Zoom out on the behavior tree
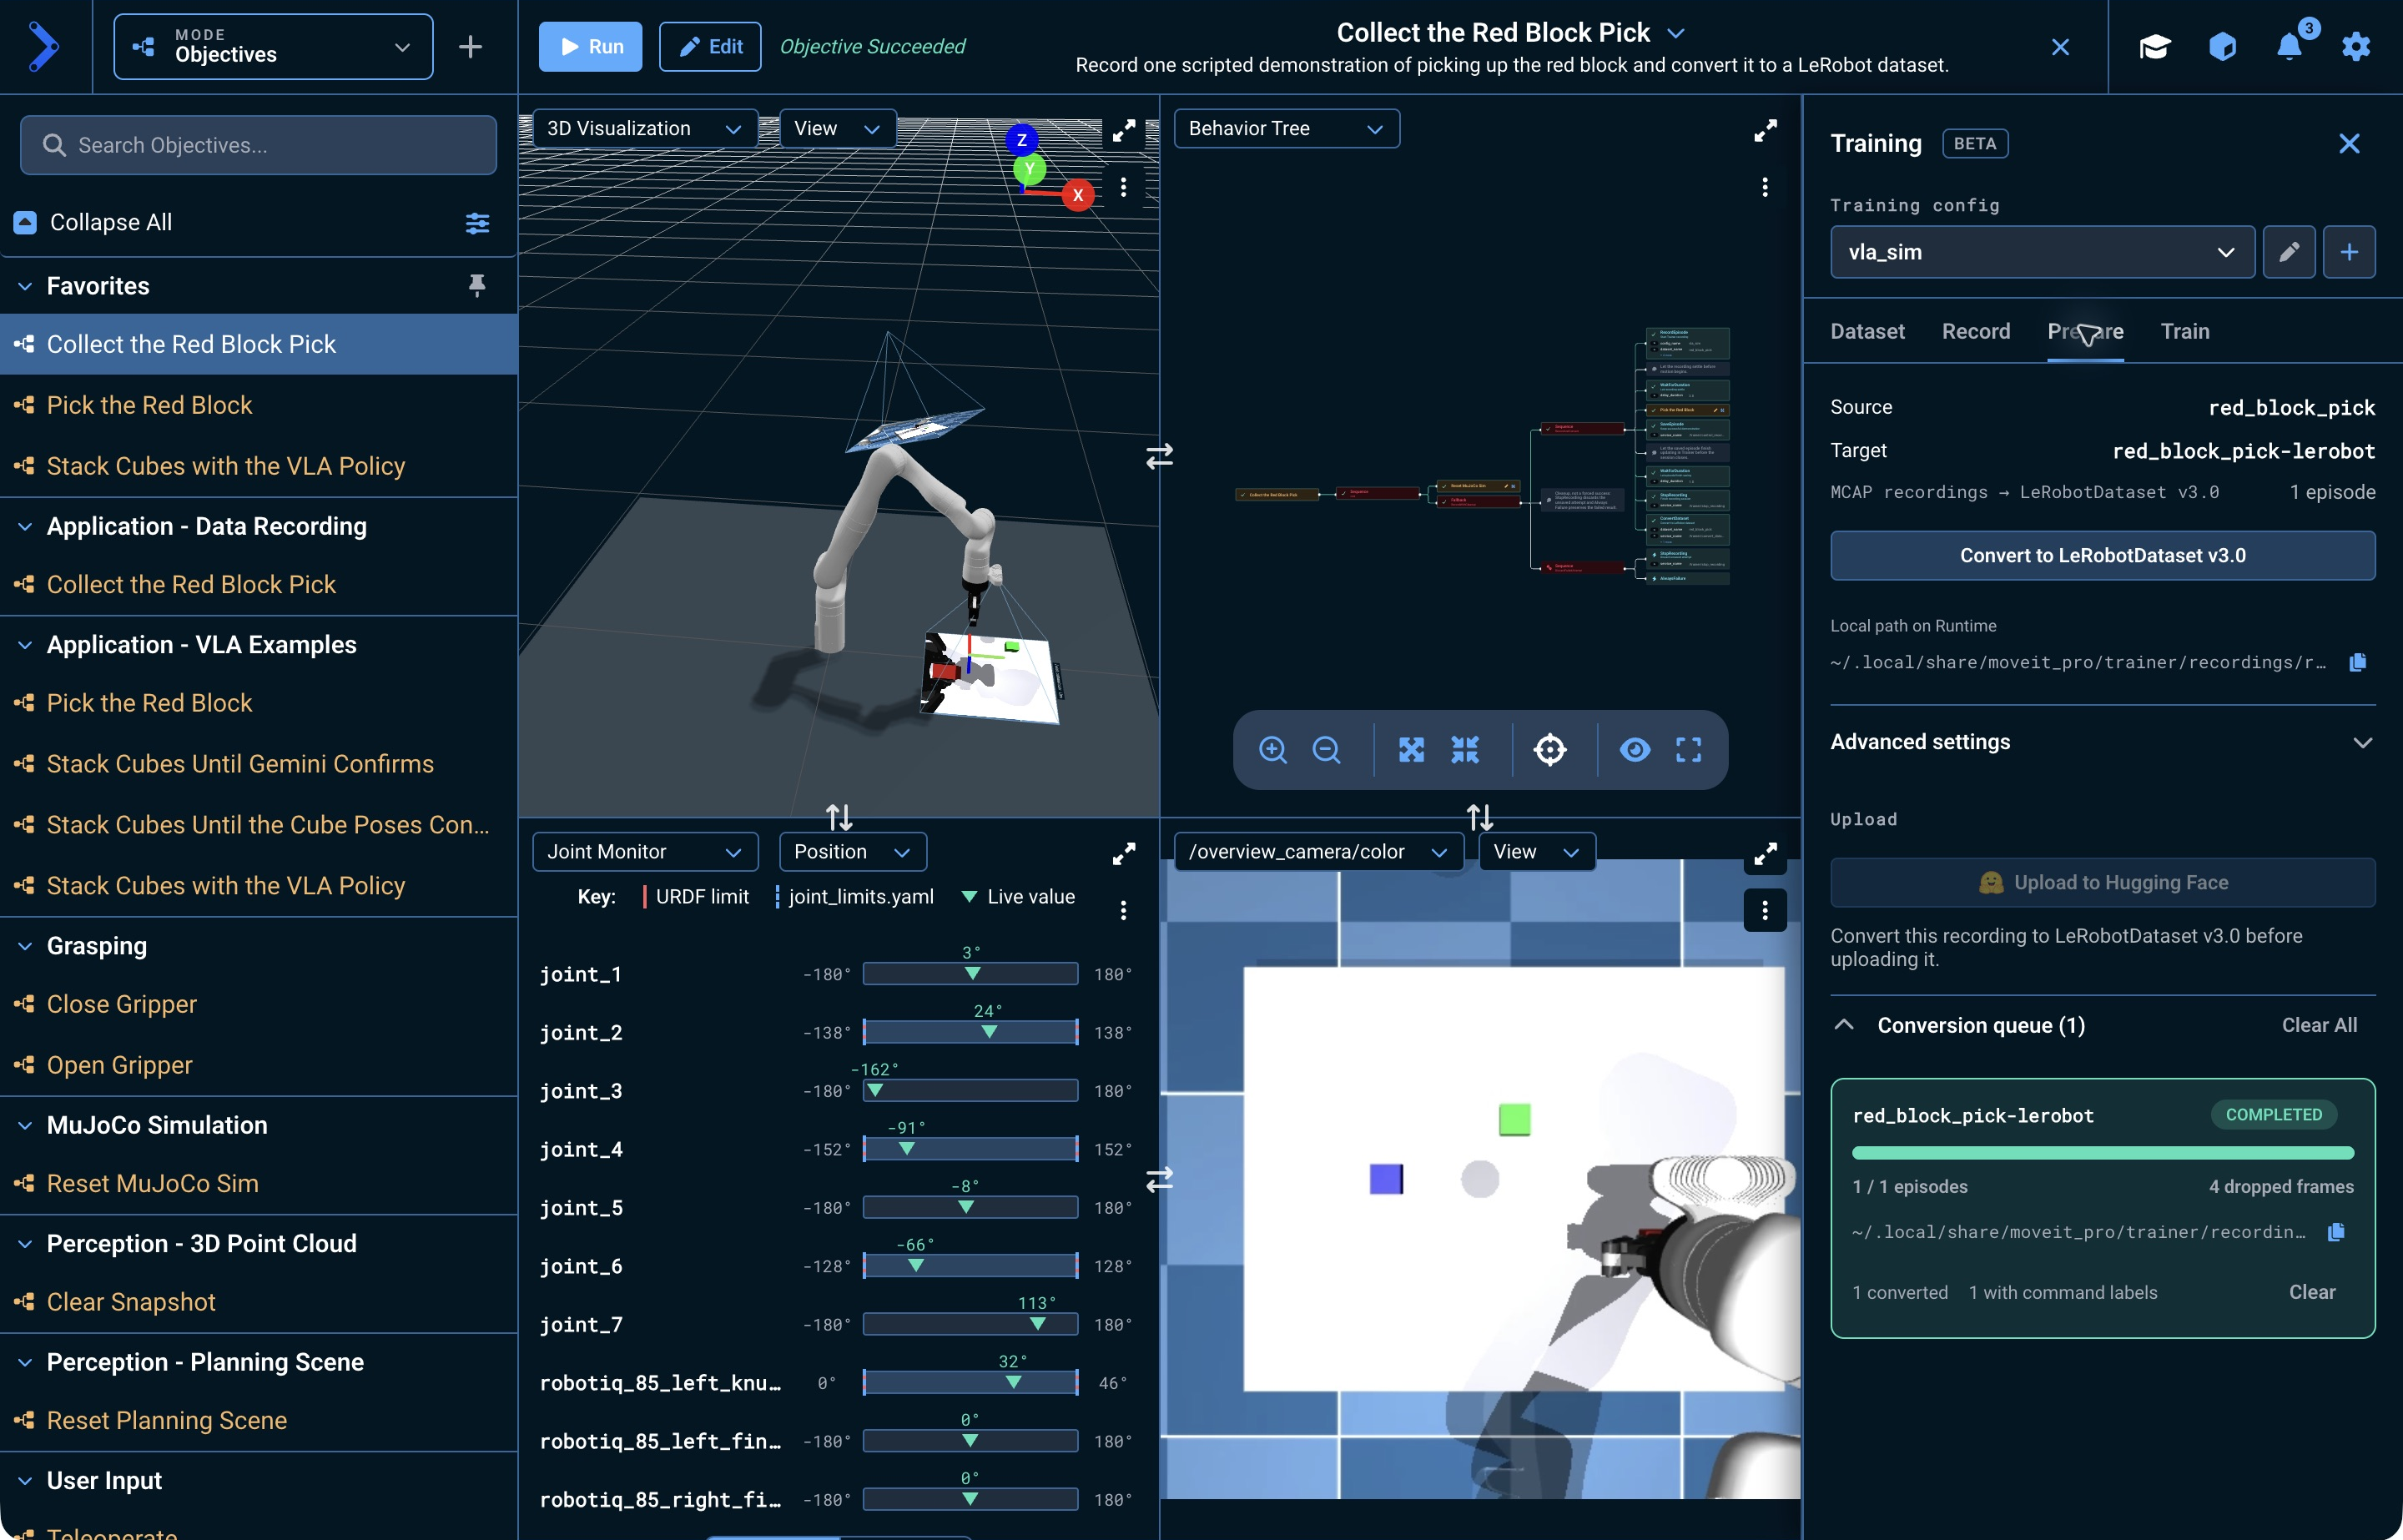Image resolution: width=2403 pixels, height=1540 pixels. click(1326, 750)
